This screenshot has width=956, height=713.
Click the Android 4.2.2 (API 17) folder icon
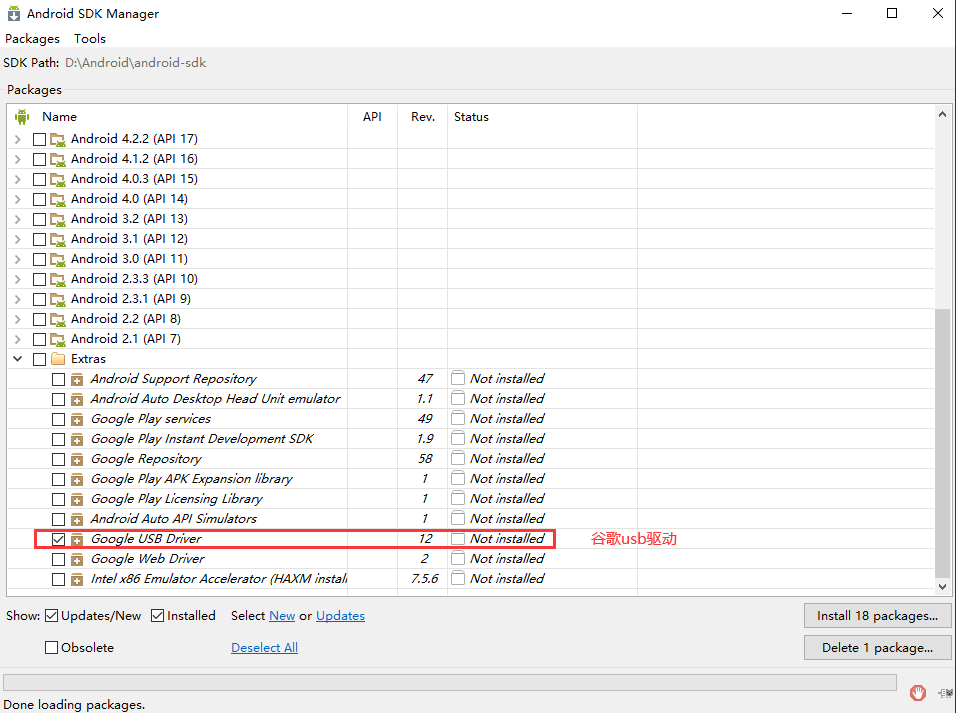(x=58, y=140)
